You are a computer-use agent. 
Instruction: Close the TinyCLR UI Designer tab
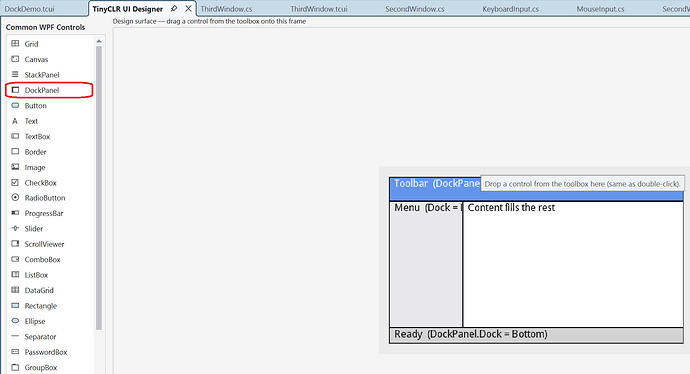[188, 8]
